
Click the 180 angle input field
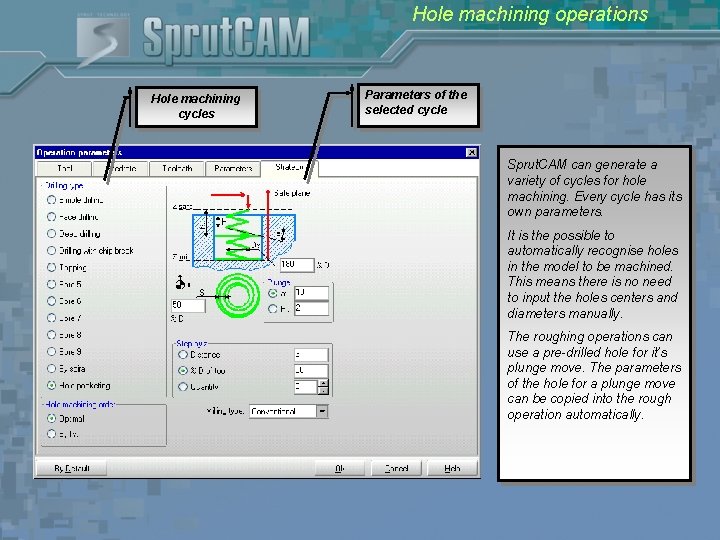(297, 264)
